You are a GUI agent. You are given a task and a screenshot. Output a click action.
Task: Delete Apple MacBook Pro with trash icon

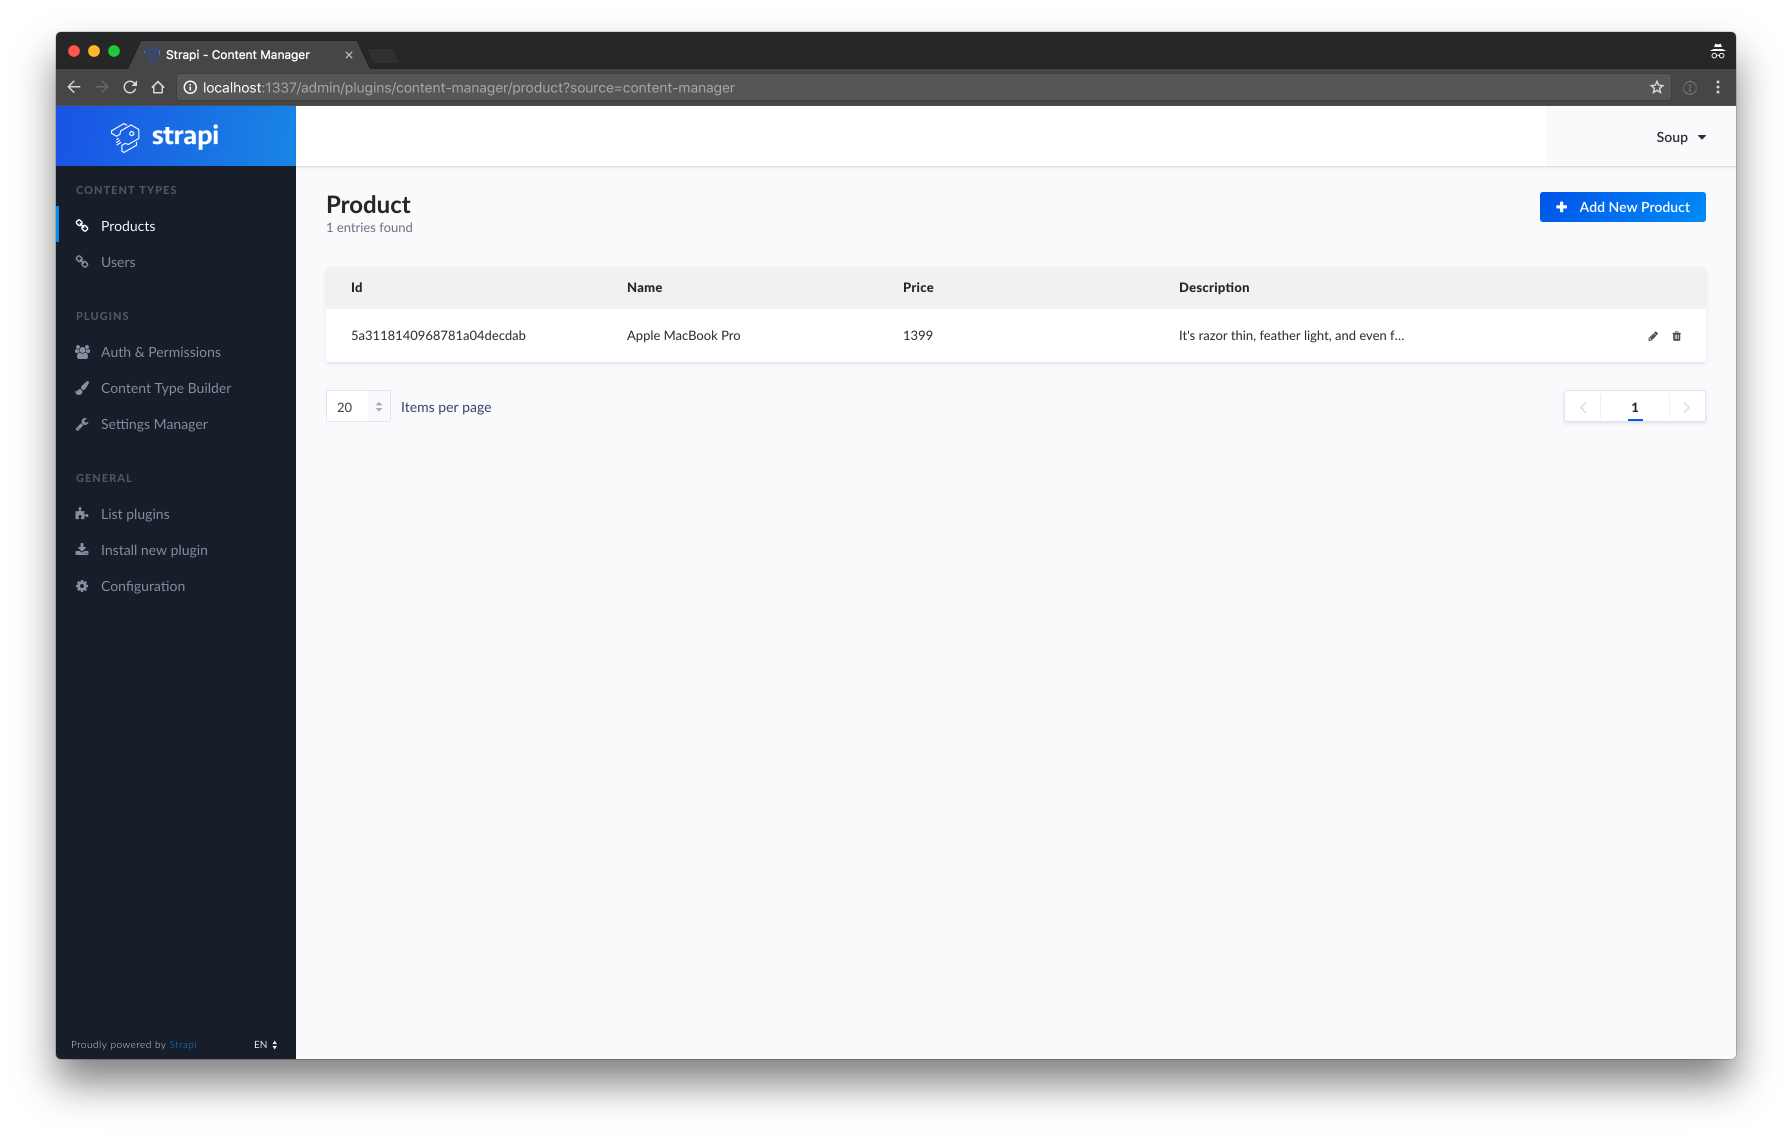(1677, 336)
